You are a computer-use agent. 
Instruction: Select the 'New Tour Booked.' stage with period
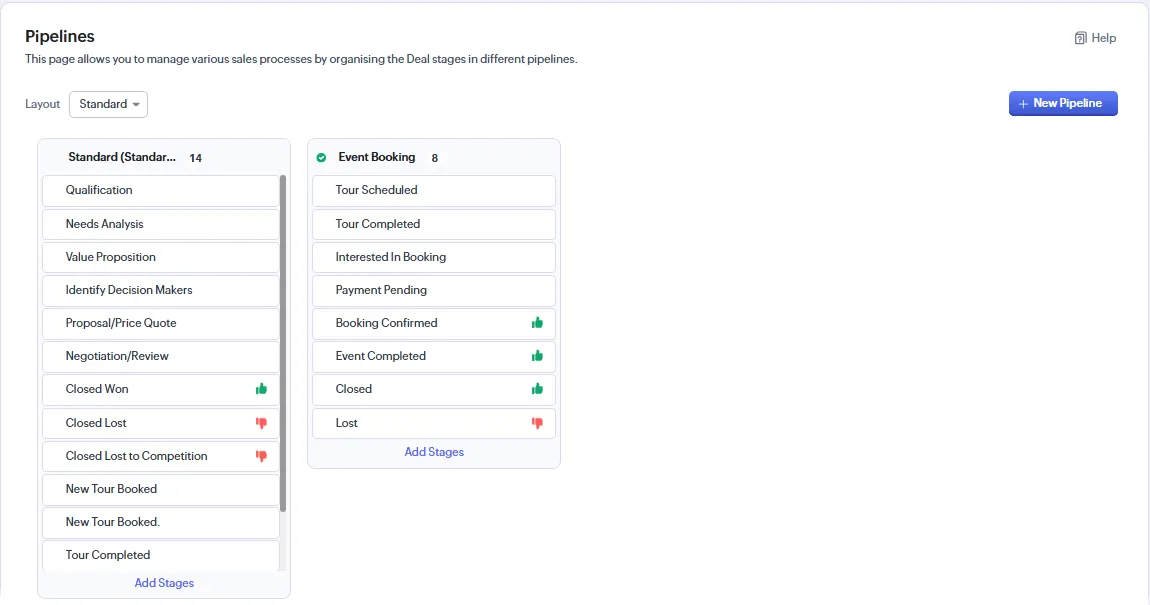click(161, 522)
